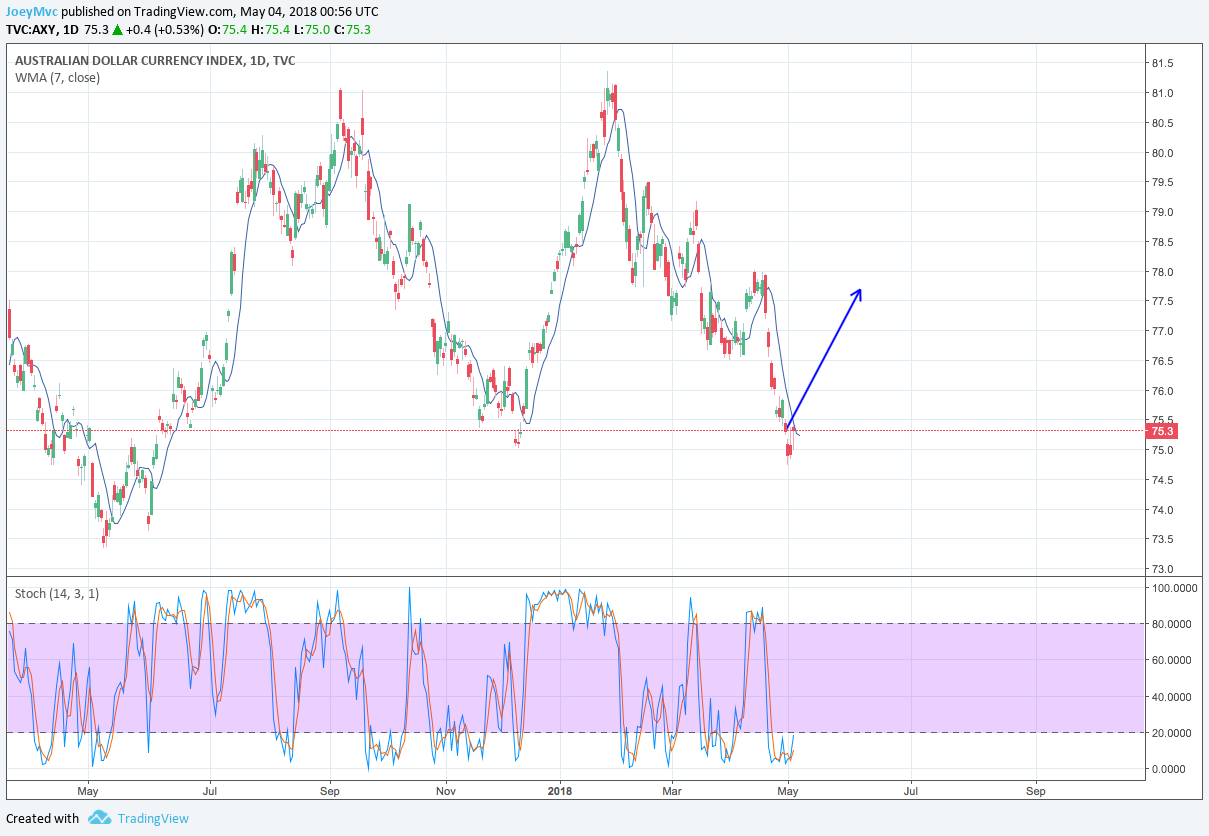Click the +0.4 (+0.53%) change value

pos(163,30)
